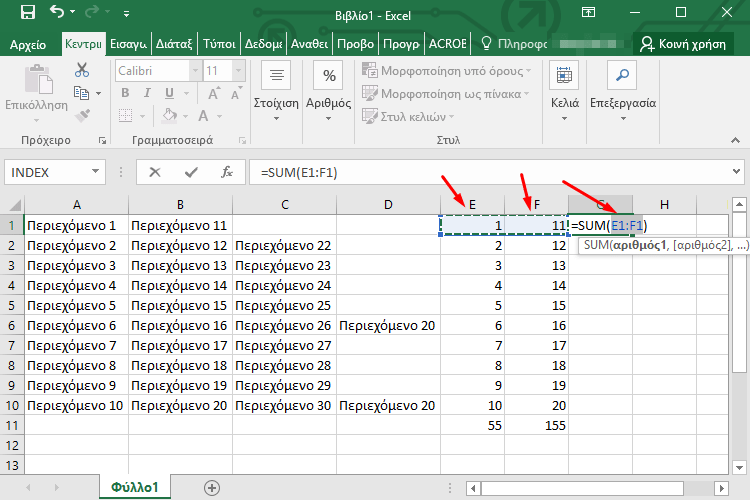This screenshot has height=500, width=750.
Task: Open the Επικόλληση dropdown arrow
Action: click(36, 119)
